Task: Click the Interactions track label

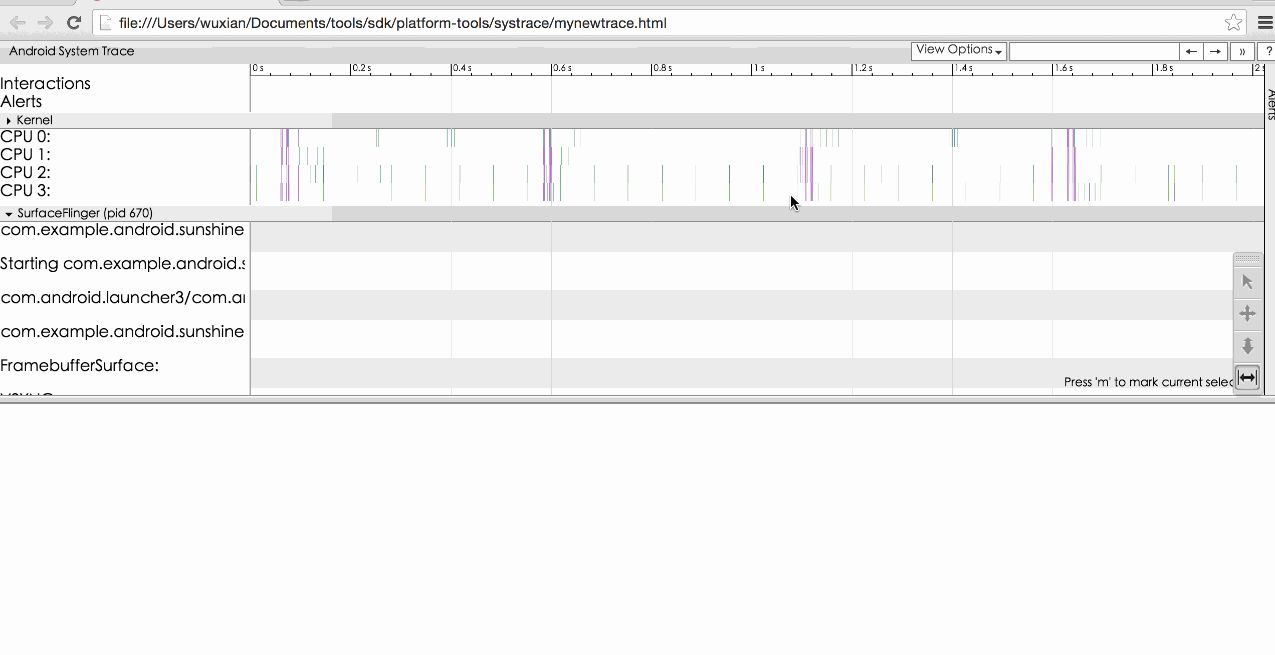Action: tap(46, 83)
